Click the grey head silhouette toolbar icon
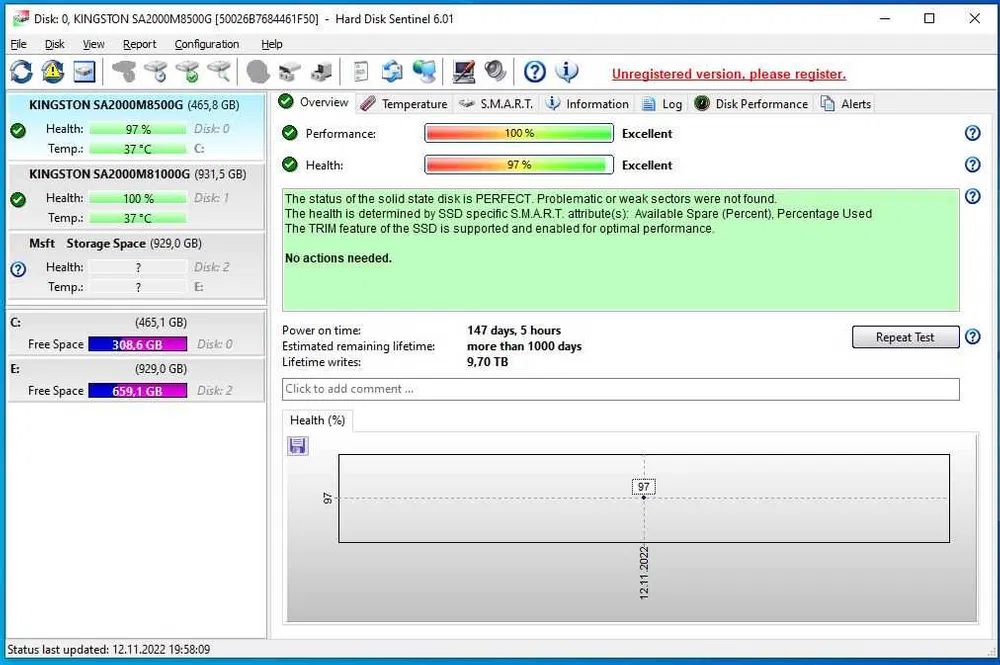The image size is (1000, 665). pyautogui.click(x=258, y=71)
